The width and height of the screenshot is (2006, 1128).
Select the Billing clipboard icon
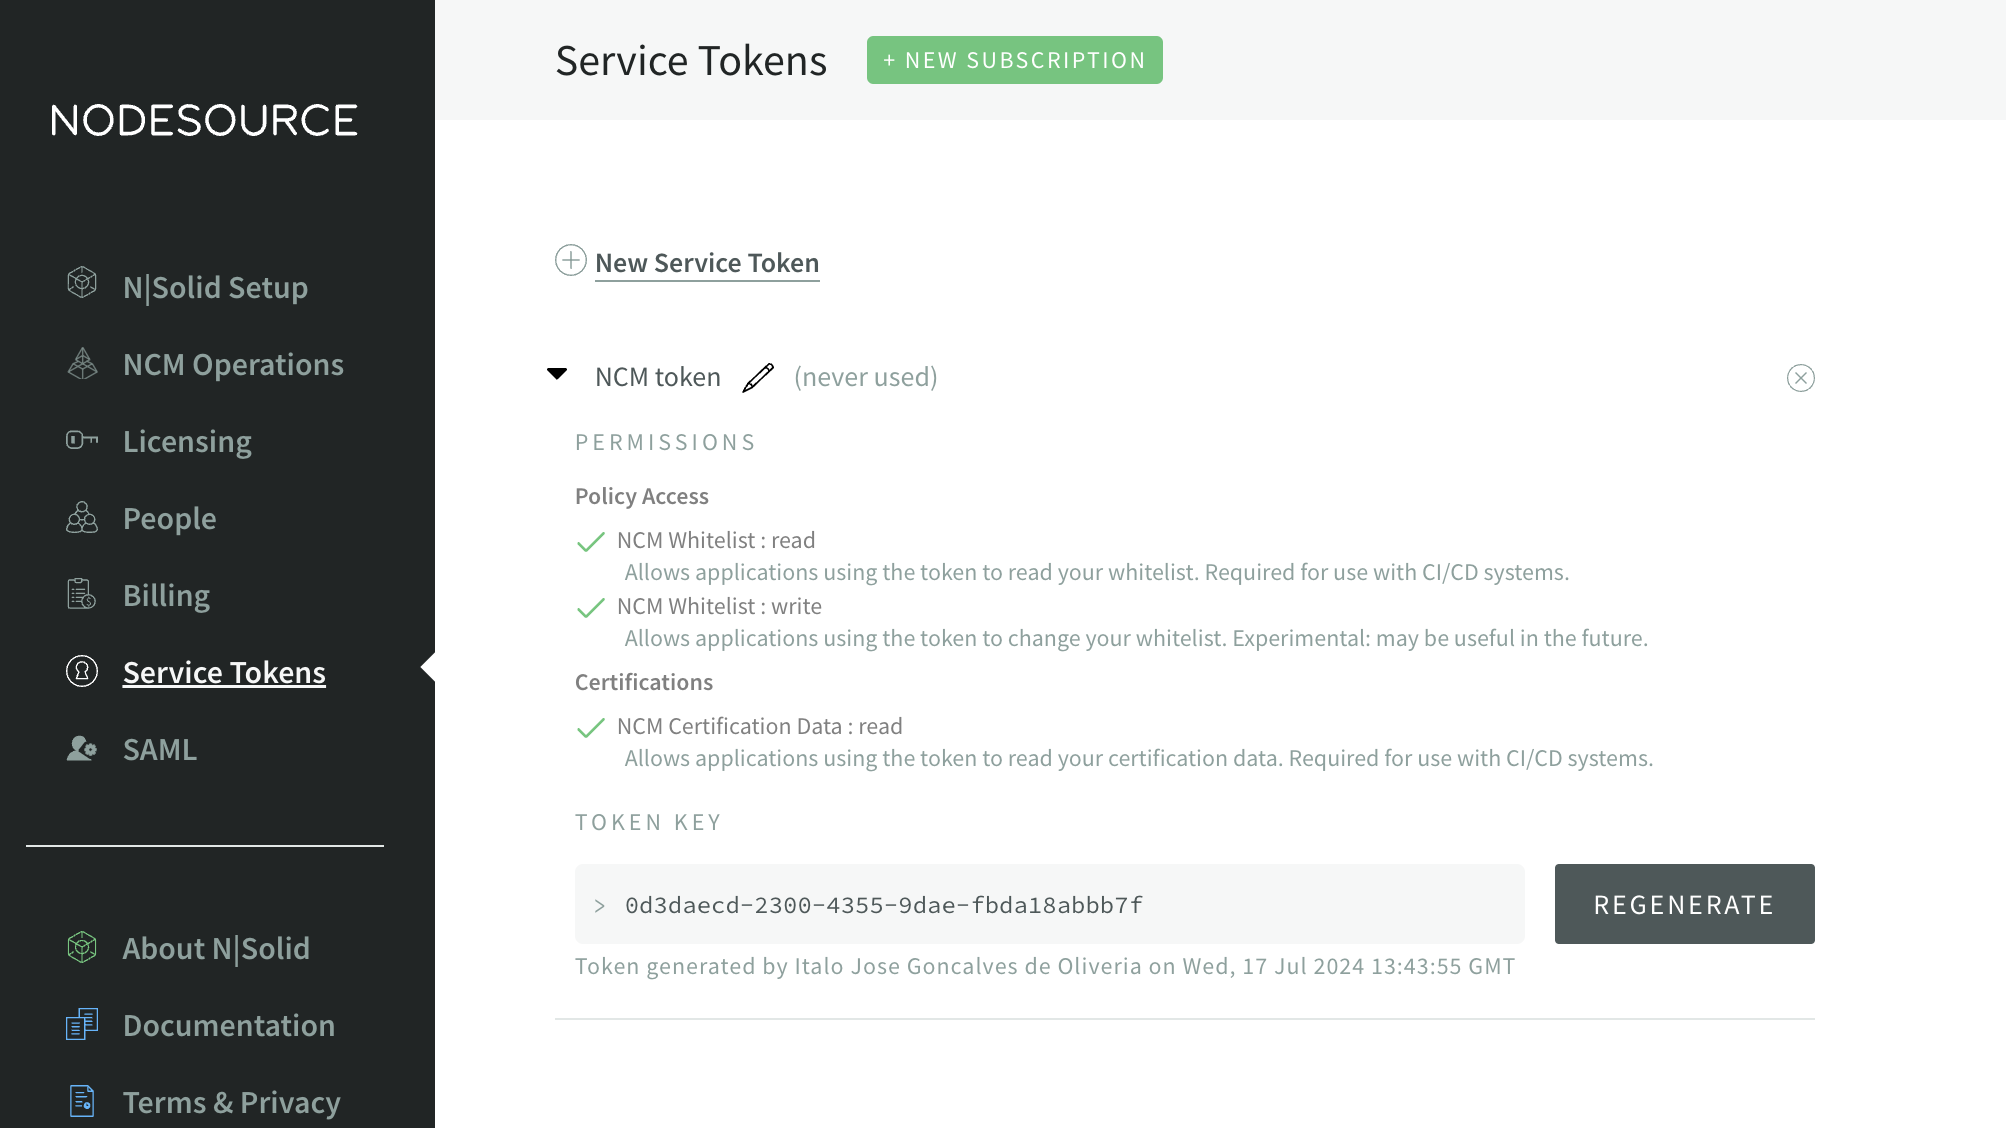(x=81, y=593)
